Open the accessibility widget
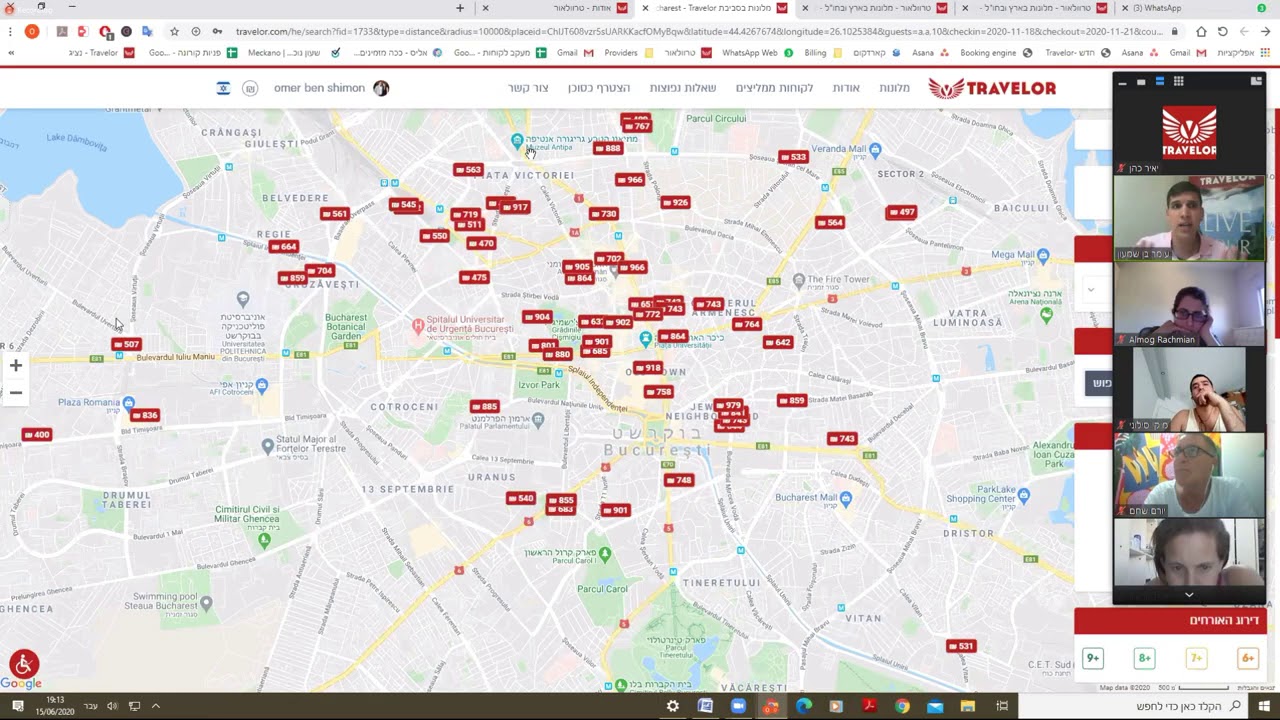 (x=24, y=664)
